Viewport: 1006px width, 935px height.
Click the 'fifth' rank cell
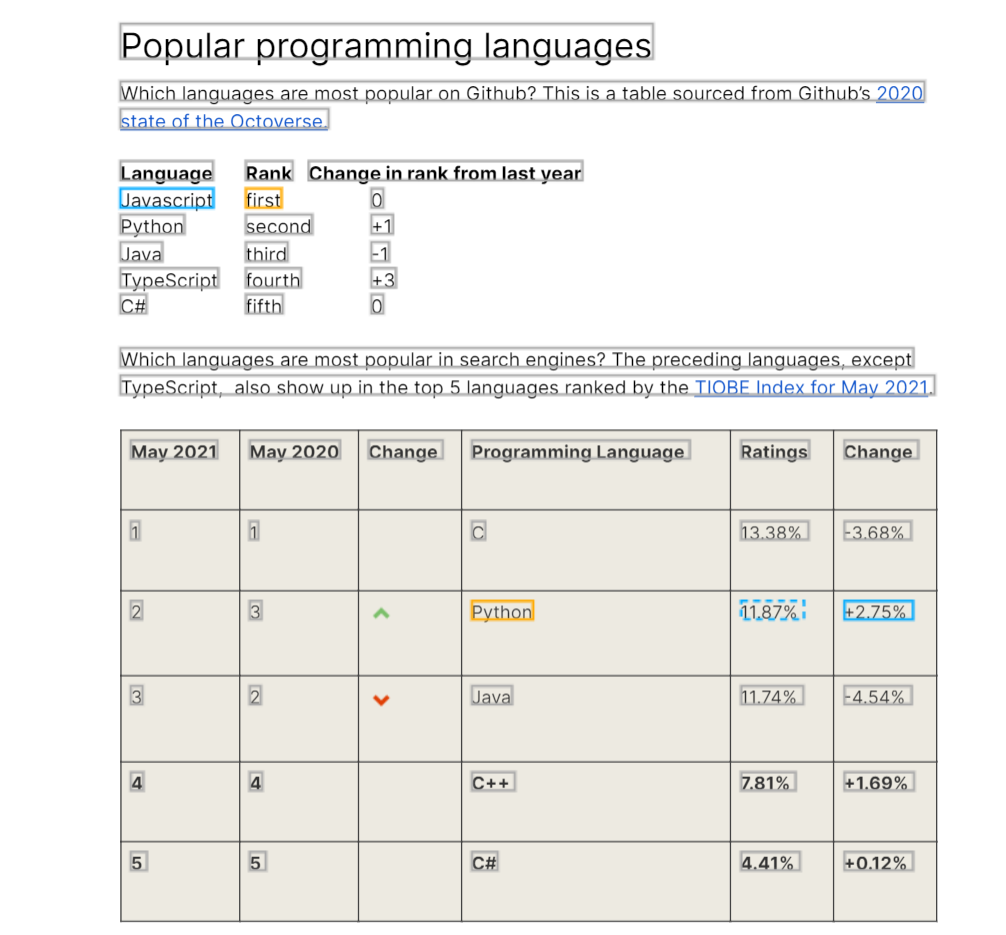click(264, 305)
